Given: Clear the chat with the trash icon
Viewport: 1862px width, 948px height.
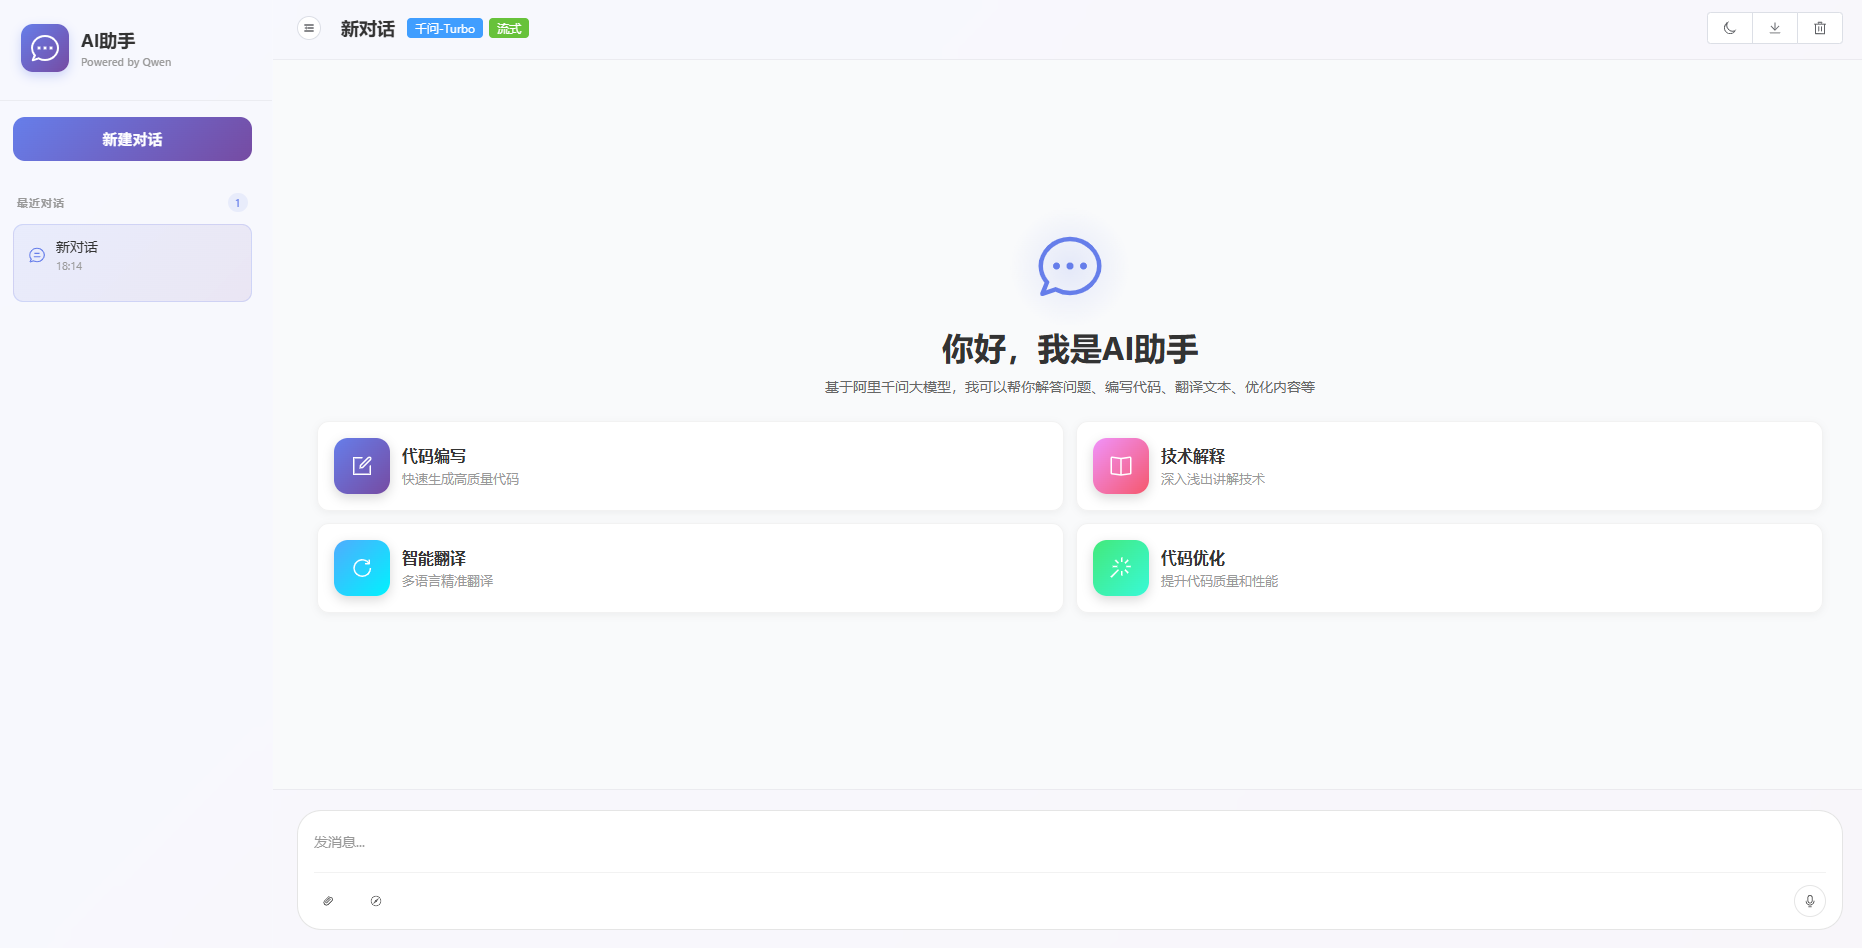Looking at the screenshot, I should coord(1821,28).
